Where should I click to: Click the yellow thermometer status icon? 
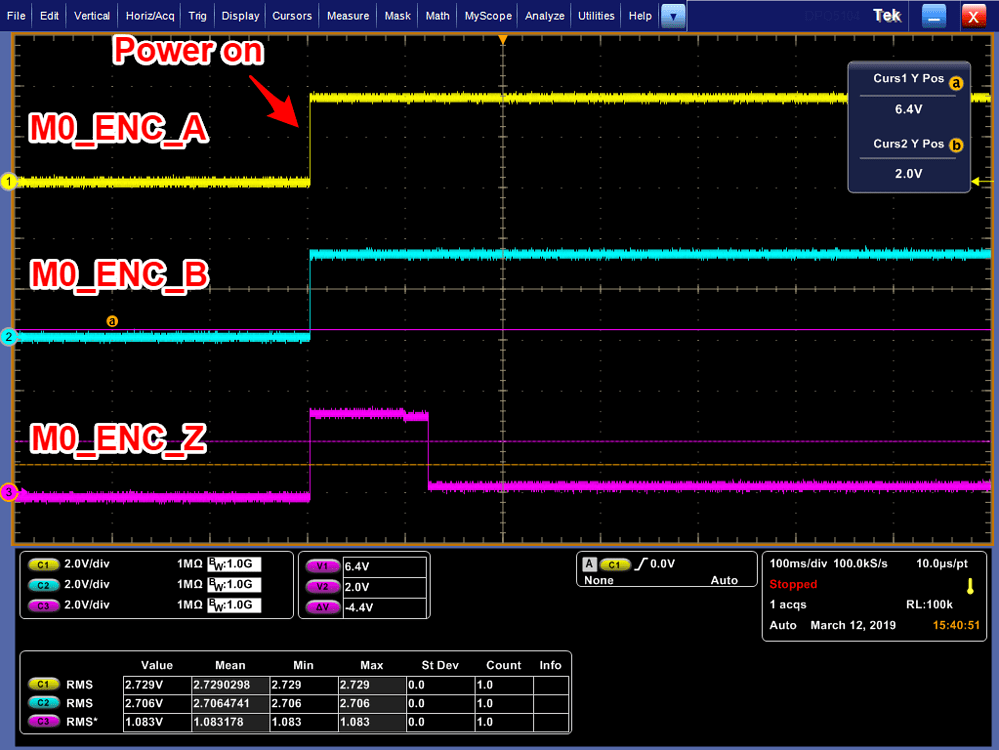click(x=968, y=587)
